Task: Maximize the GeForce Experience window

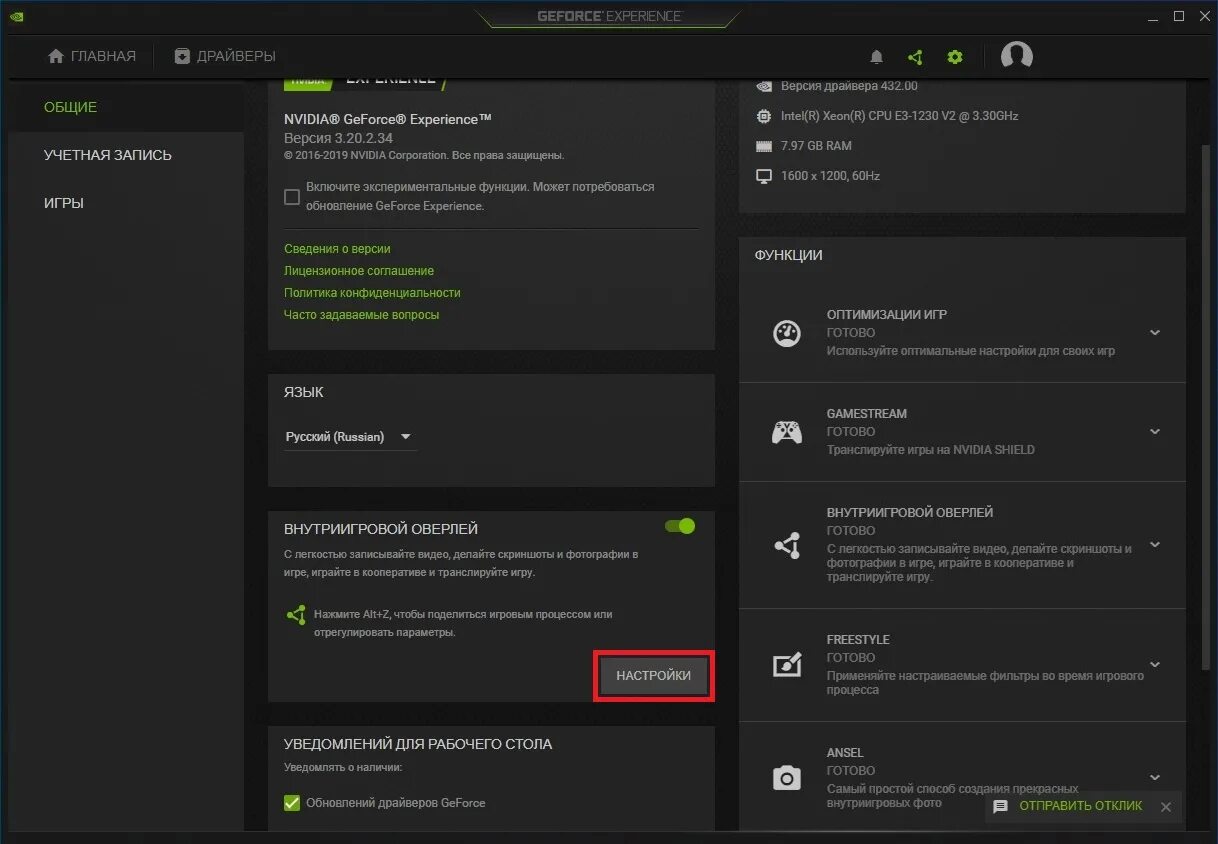Action: (x=1179, y=16)
